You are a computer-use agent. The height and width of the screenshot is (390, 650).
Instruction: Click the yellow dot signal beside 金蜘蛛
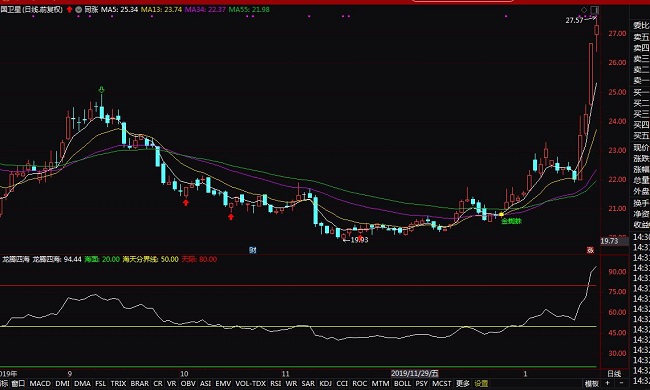501,214
